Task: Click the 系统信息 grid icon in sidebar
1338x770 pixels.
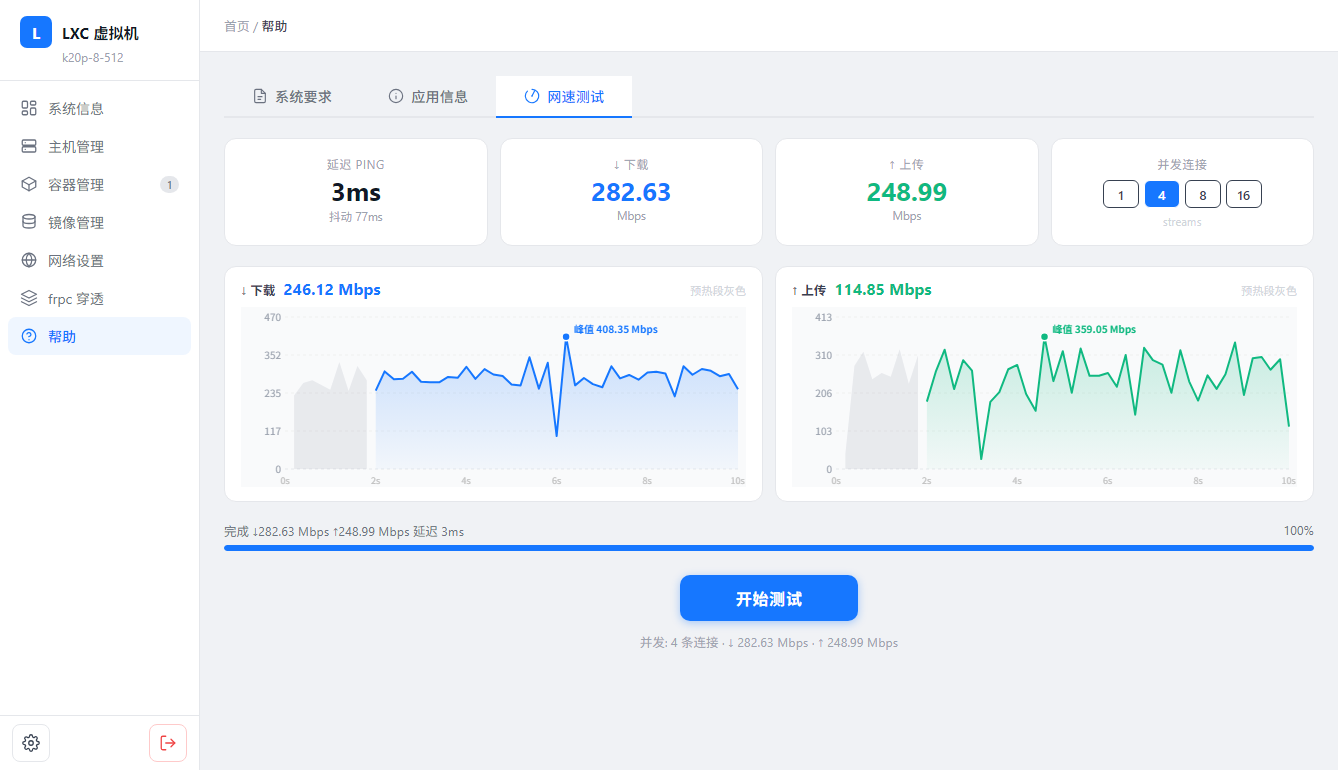Action: point(29,108)
